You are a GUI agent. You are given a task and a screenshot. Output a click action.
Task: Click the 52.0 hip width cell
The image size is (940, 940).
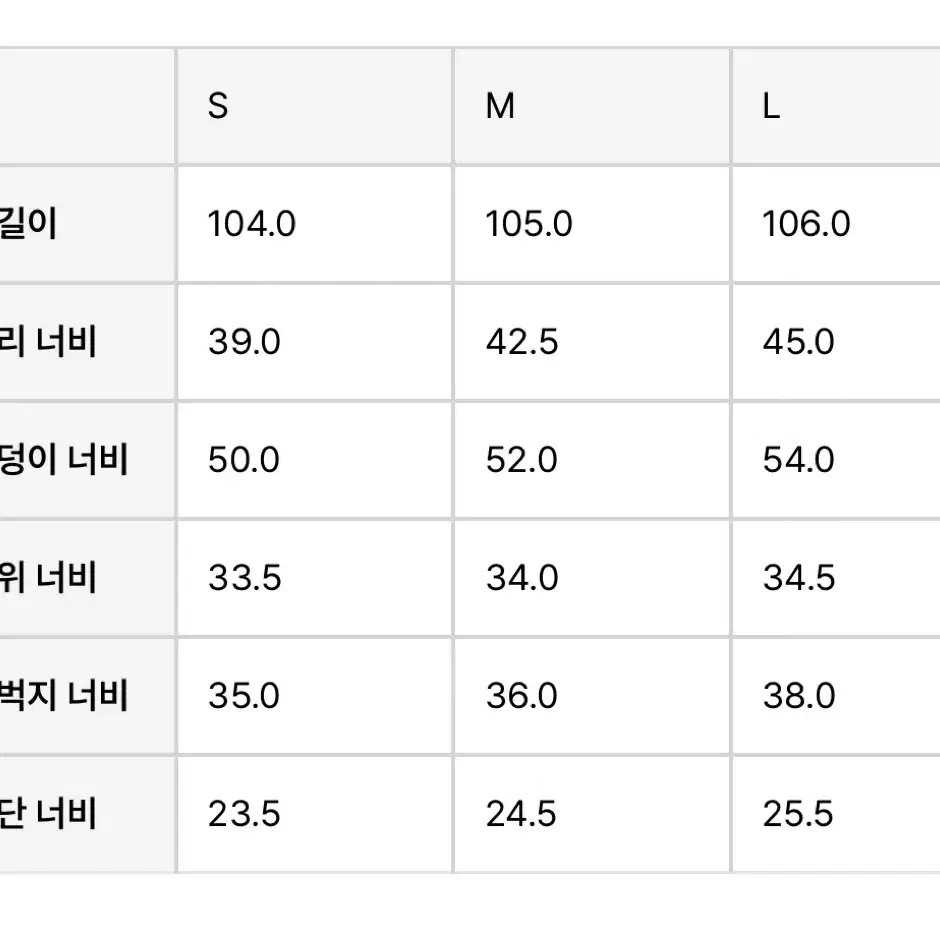(x=592, y=460)
